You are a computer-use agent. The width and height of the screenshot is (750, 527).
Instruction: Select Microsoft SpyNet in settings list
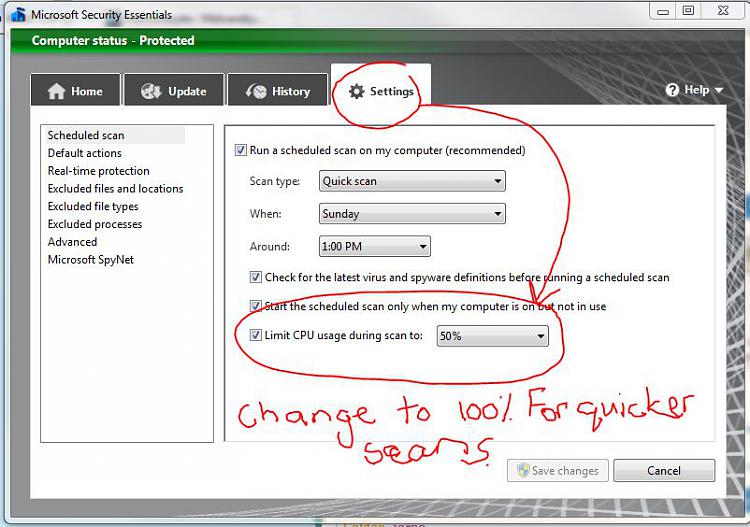[90, 260]
